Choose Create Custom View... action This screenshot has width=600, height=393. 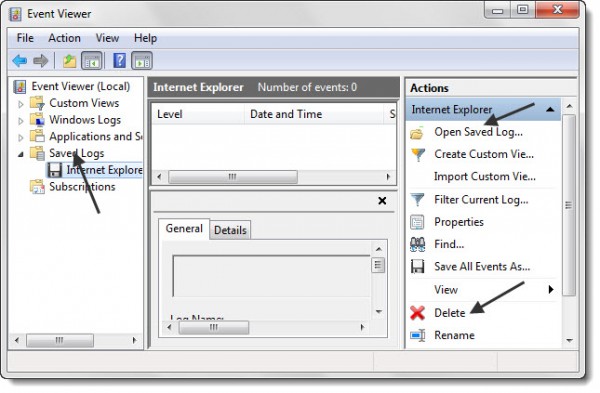coord(484,155)
